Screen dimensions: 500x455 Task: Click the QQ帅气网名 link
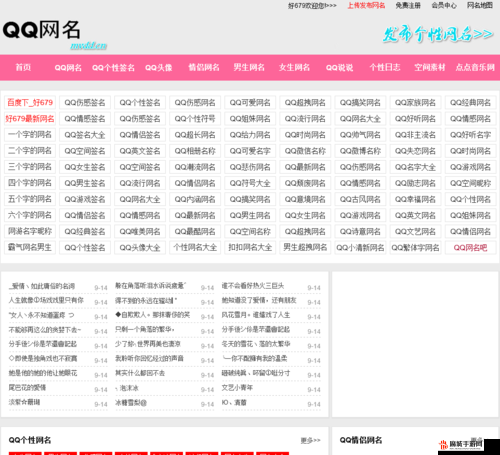pos(360,135)
